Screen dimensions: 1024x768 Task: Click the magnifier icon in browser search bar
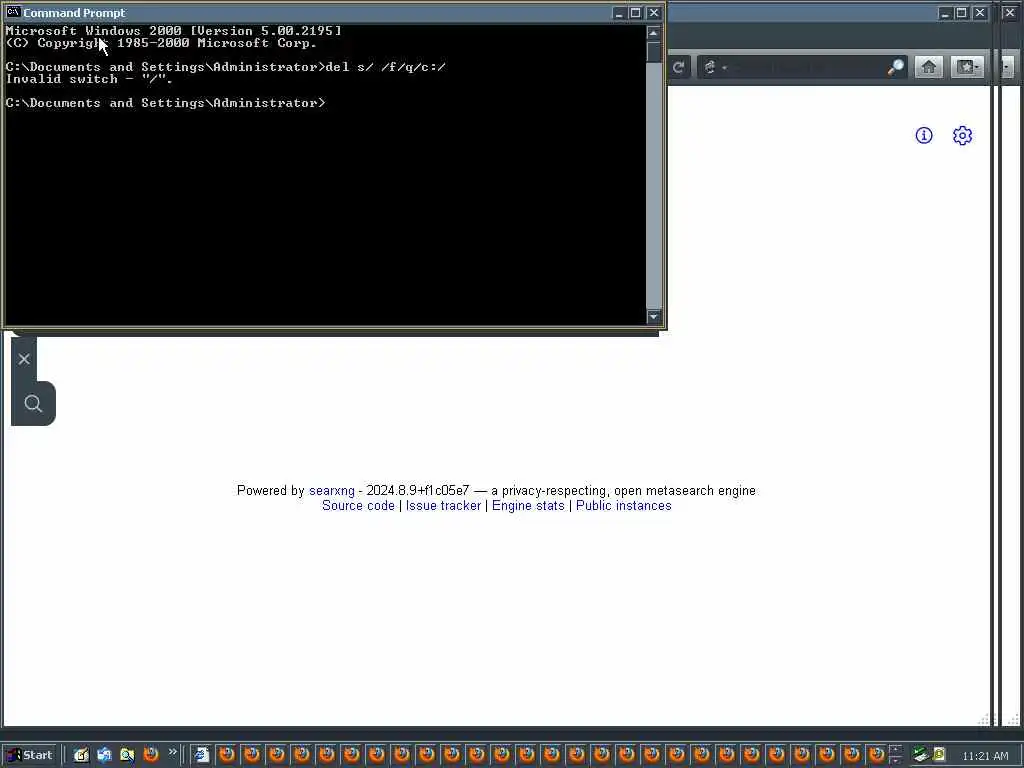click(895, 67)
